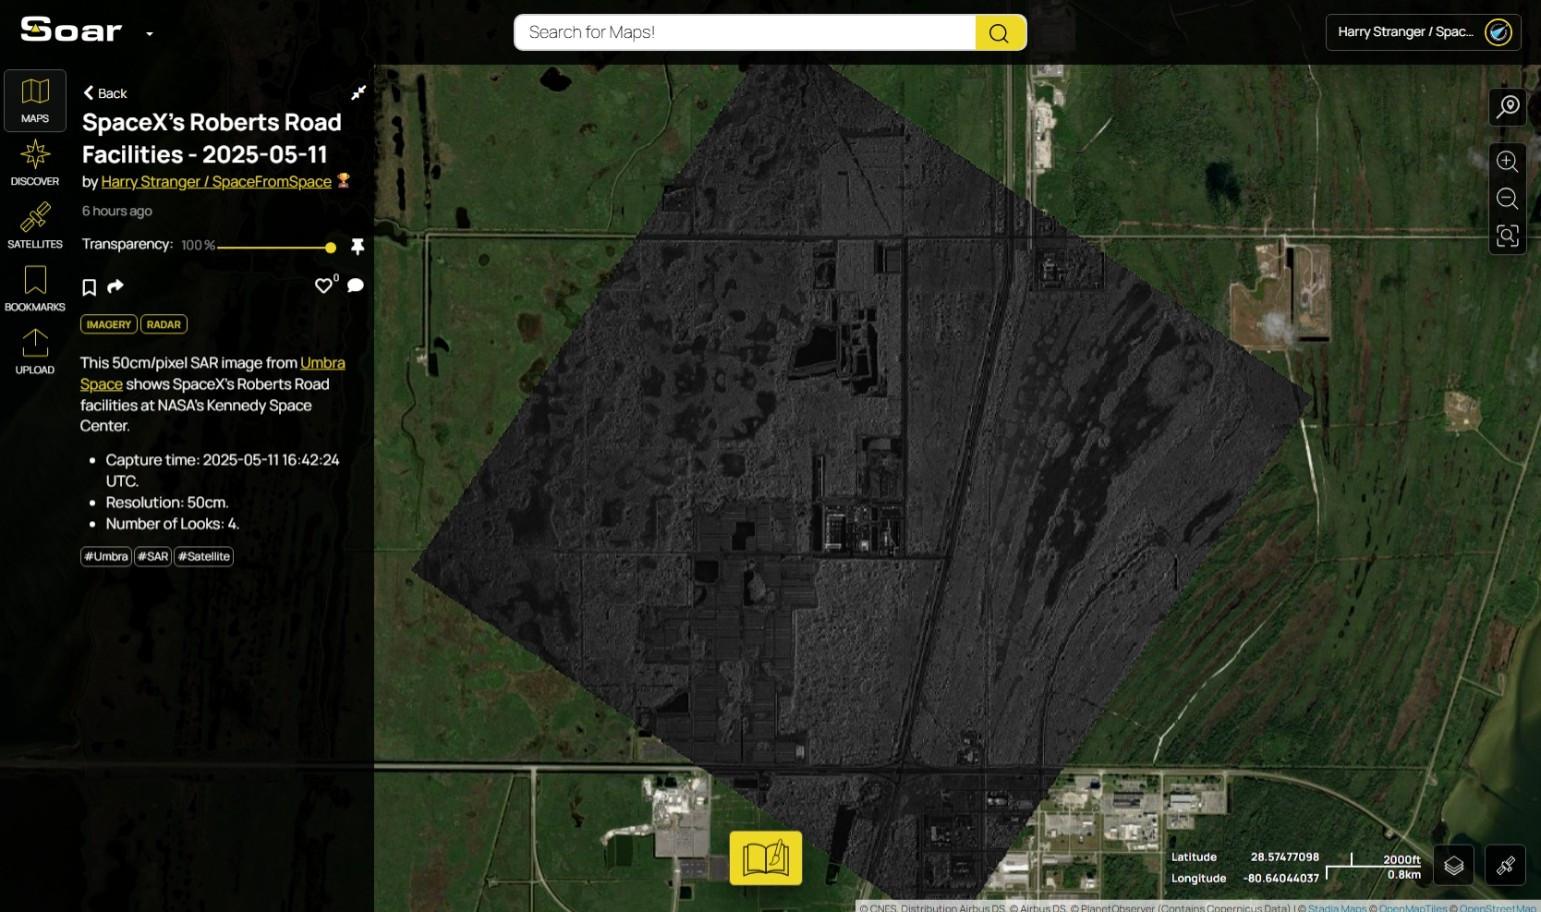Click the trophy badge next to author
Screen dimensions: 1541x912
(x=343, y=180)
